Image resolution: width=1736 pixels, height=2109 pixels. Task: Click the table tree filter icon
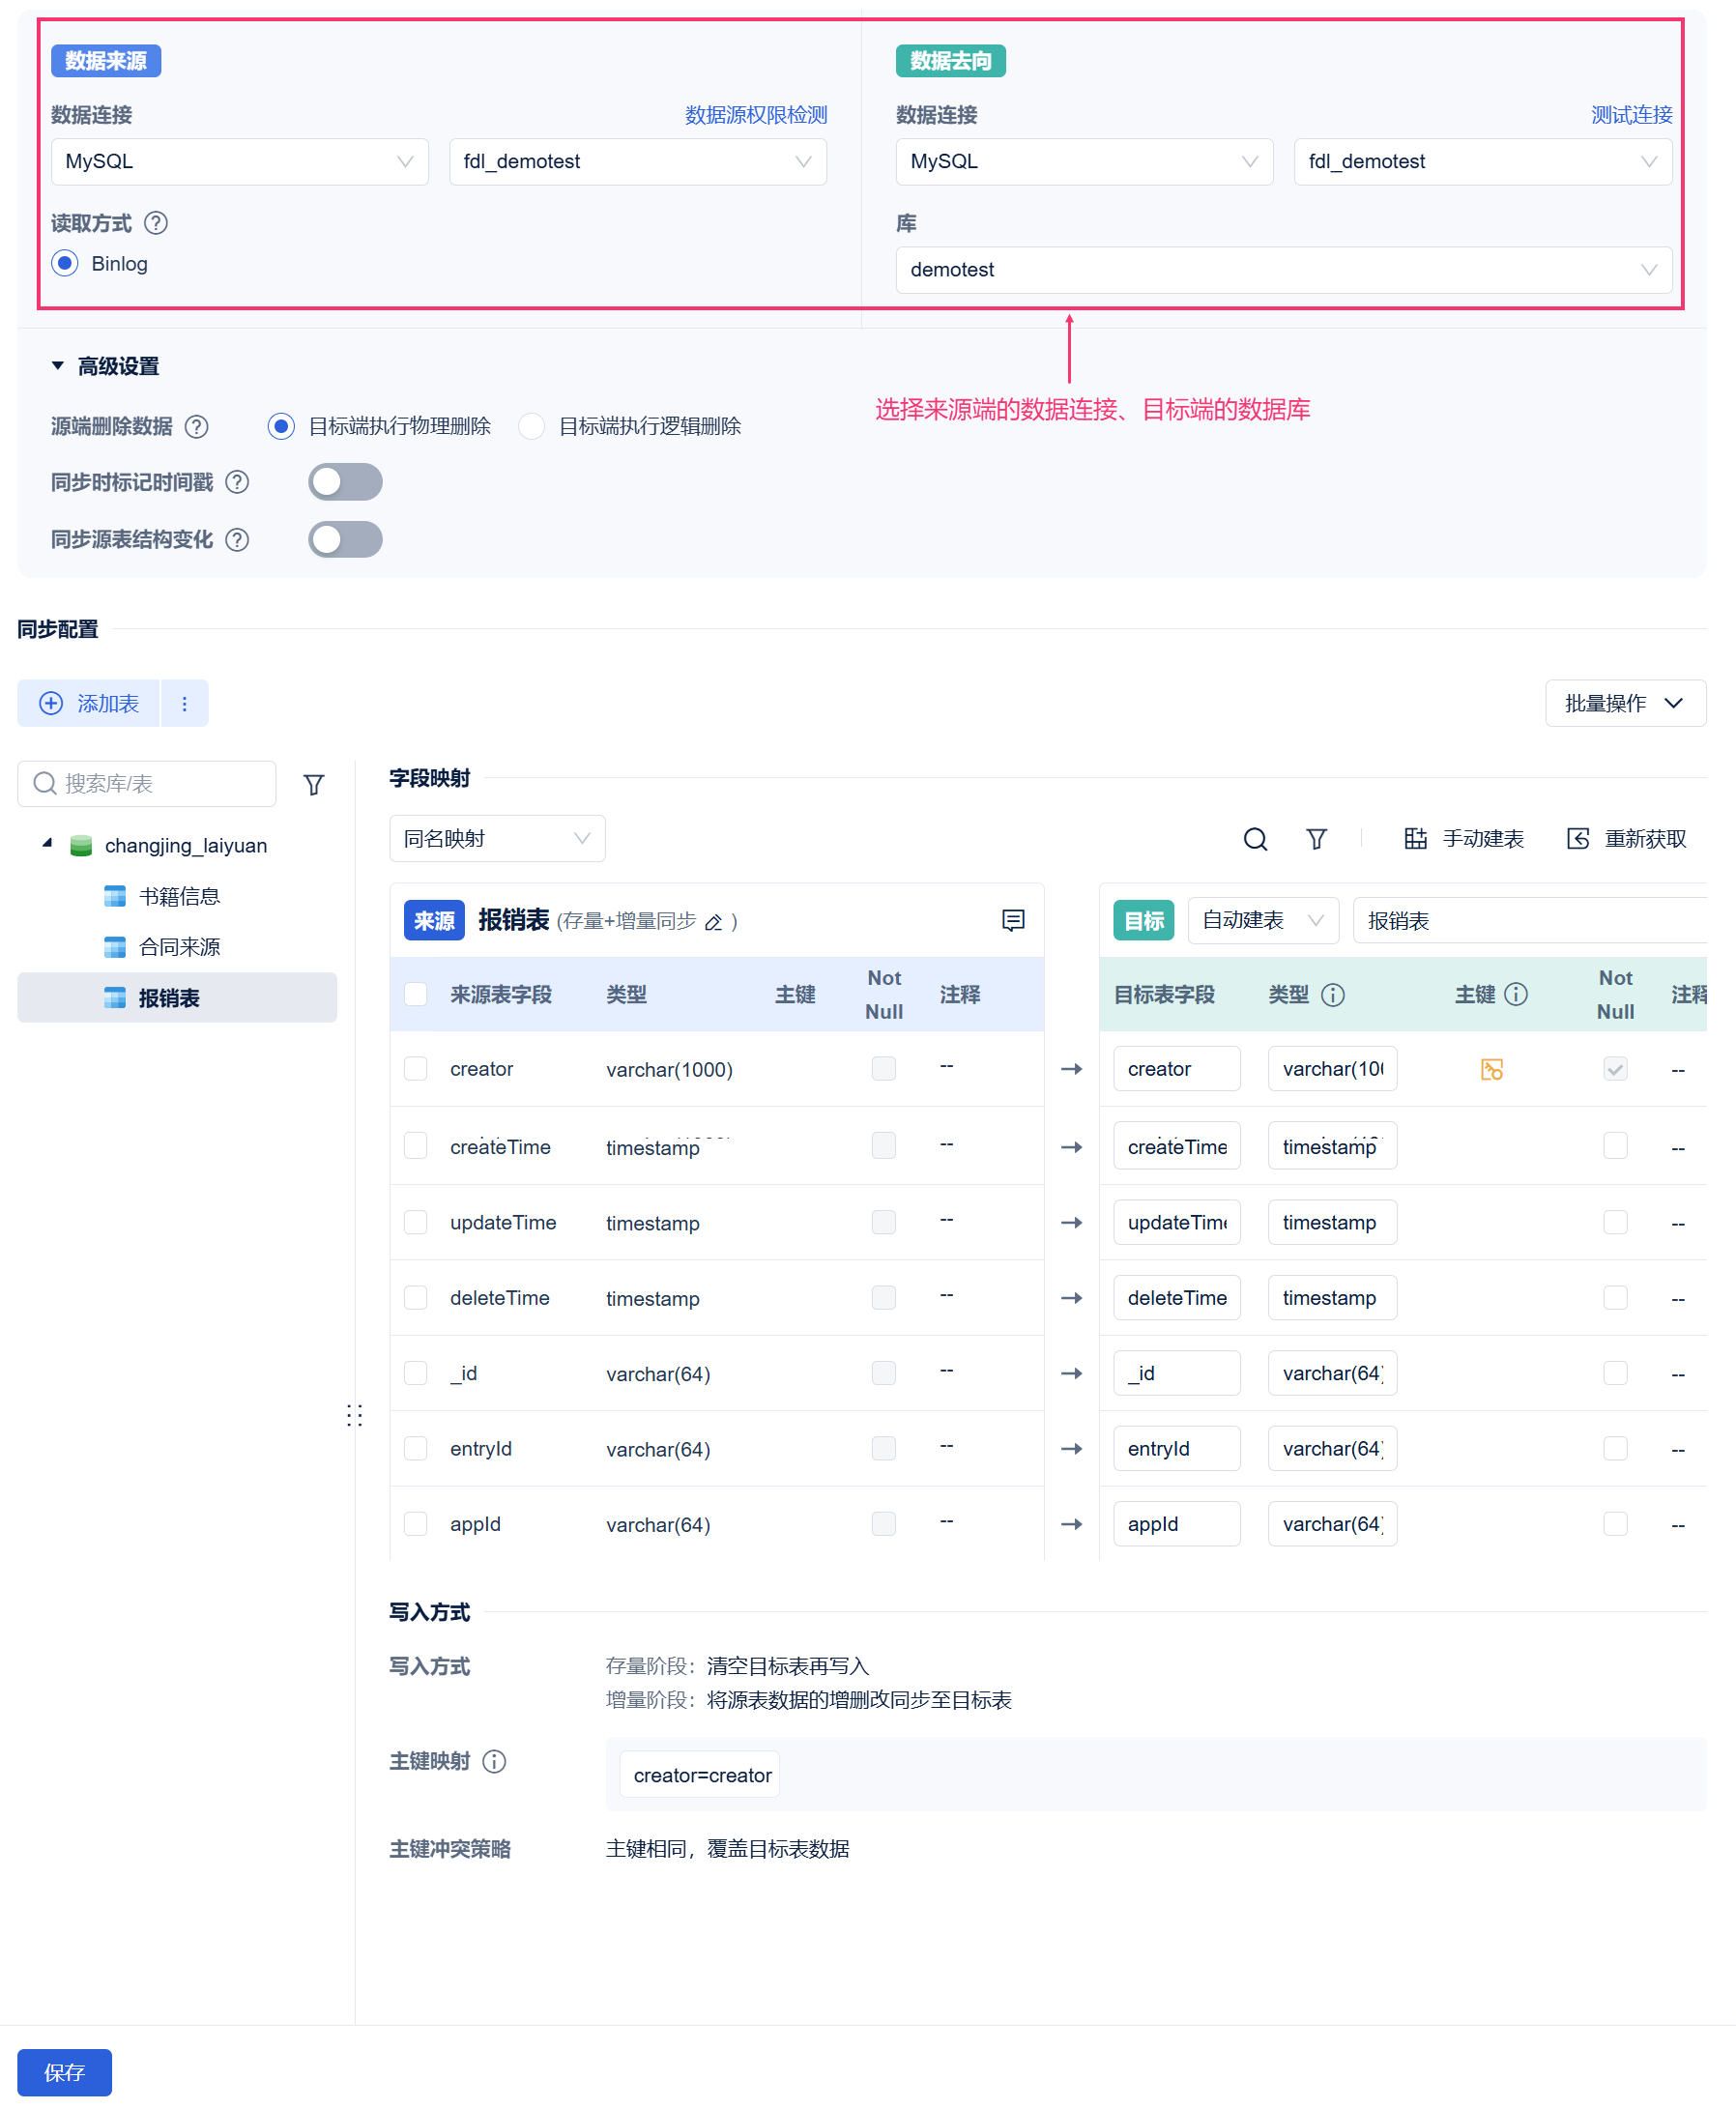pyautogui.click(x=314, y=784)
